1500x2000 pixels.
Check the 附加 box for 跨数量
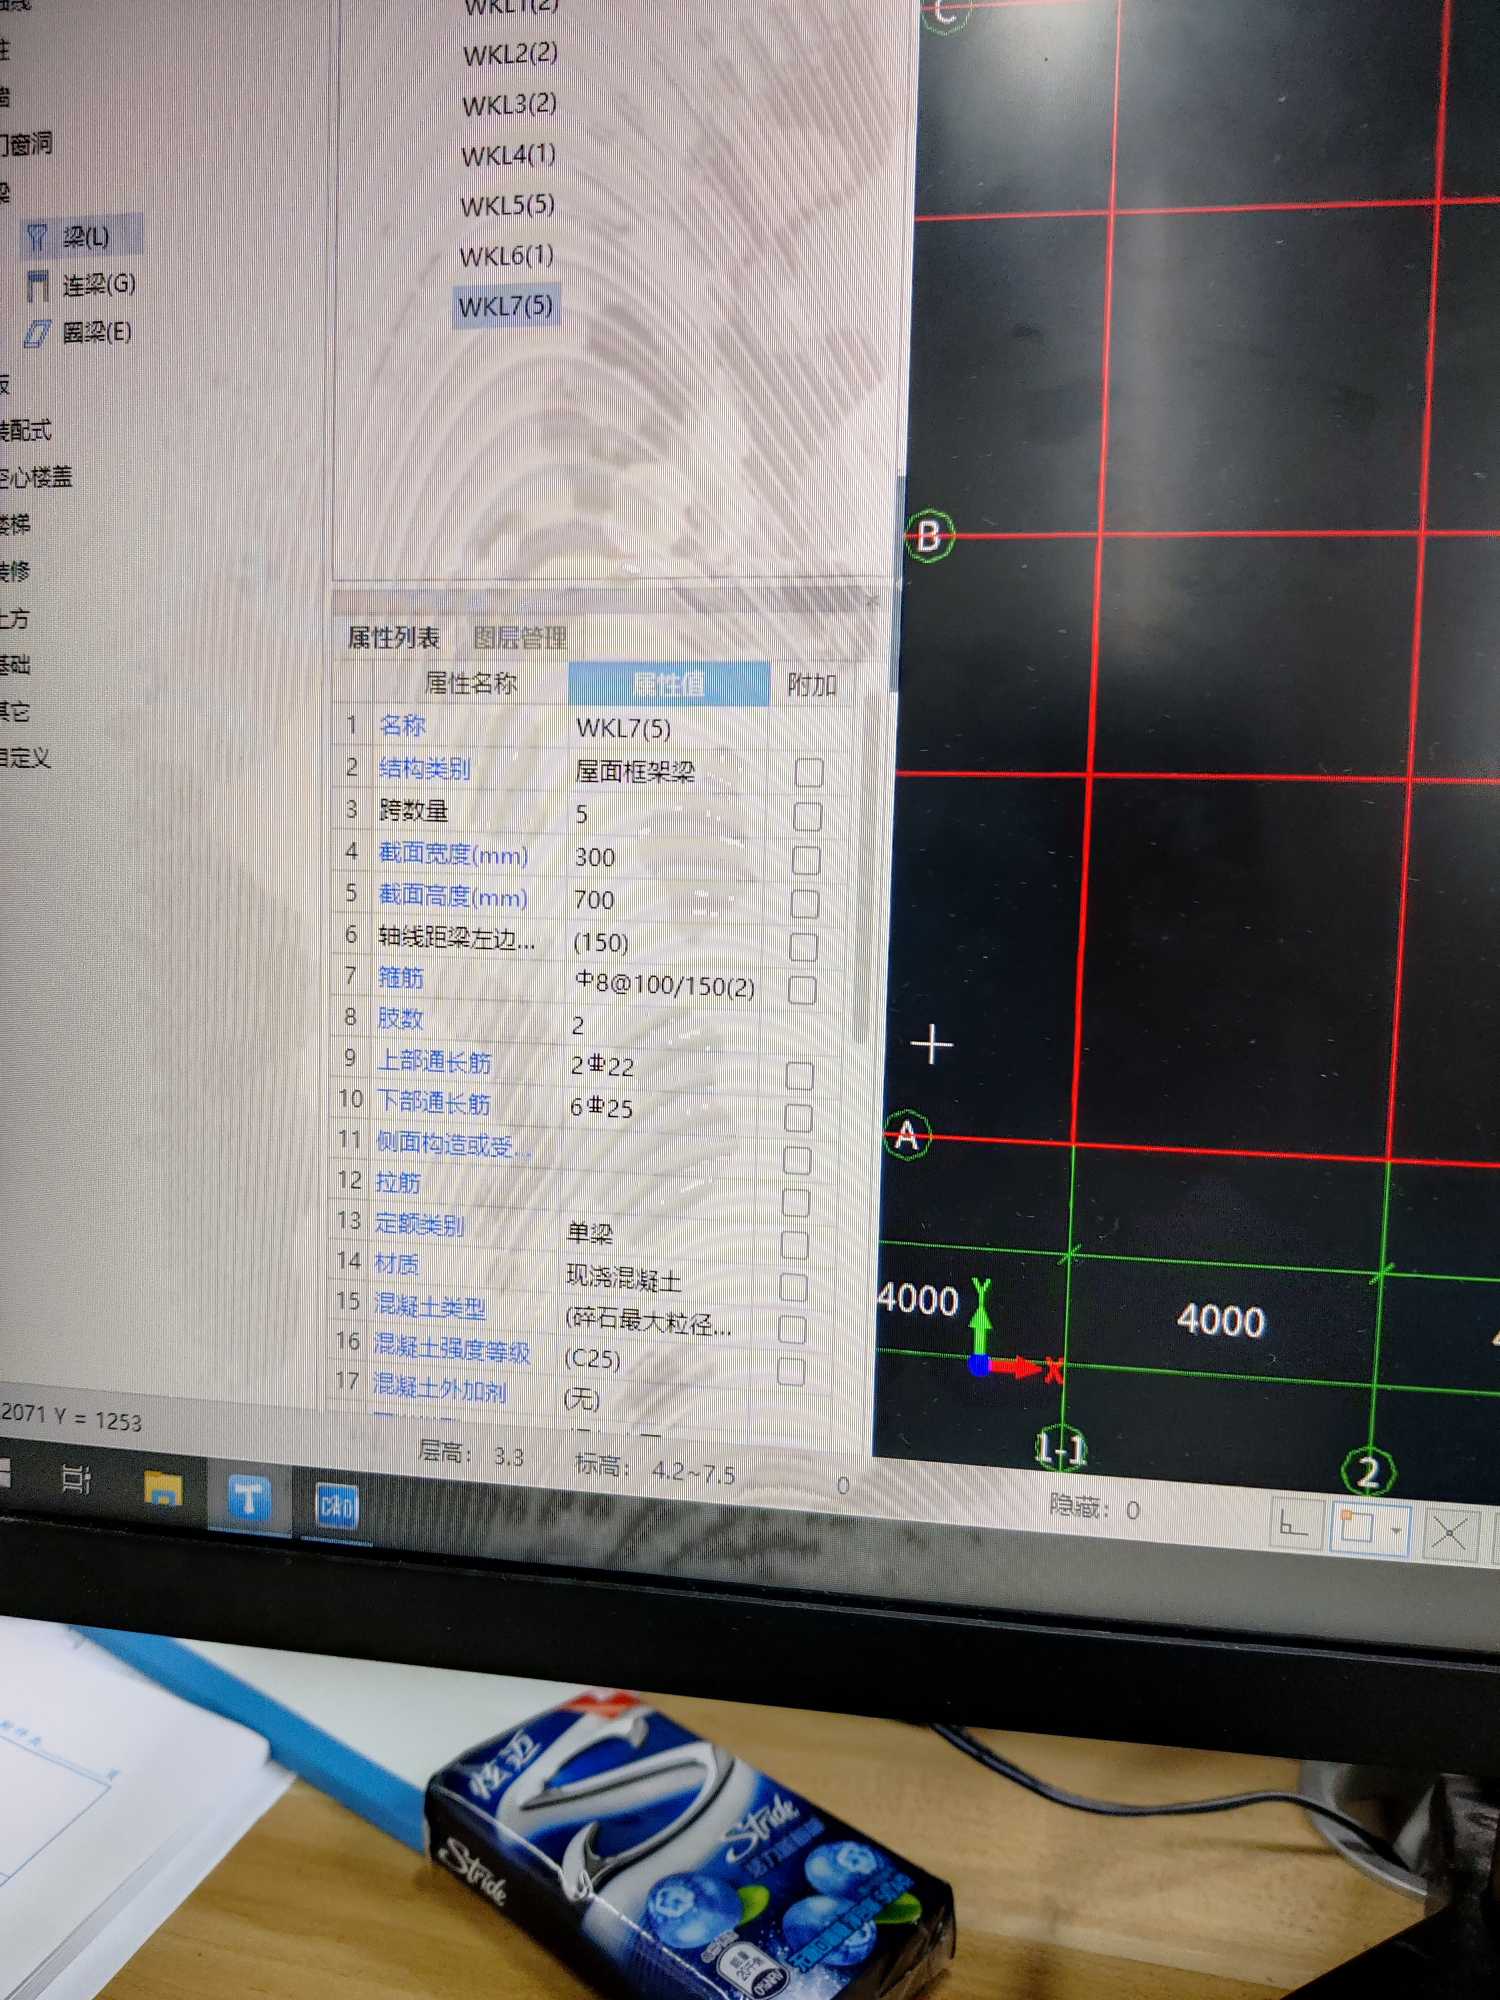808,816
